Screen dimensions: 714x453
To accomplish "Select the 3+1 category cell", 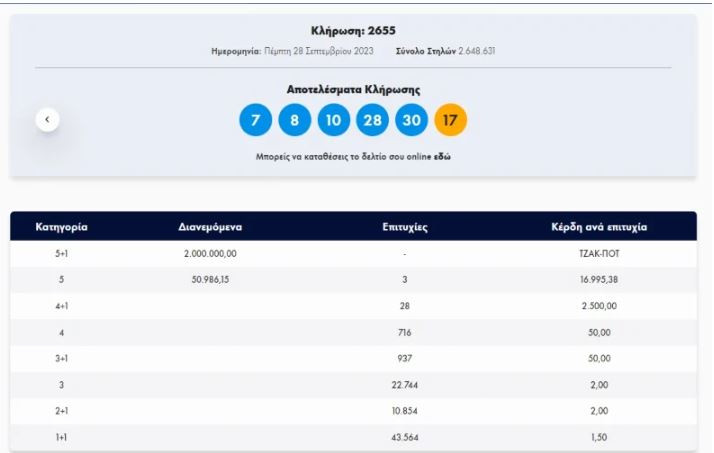I will coord(61,358).
